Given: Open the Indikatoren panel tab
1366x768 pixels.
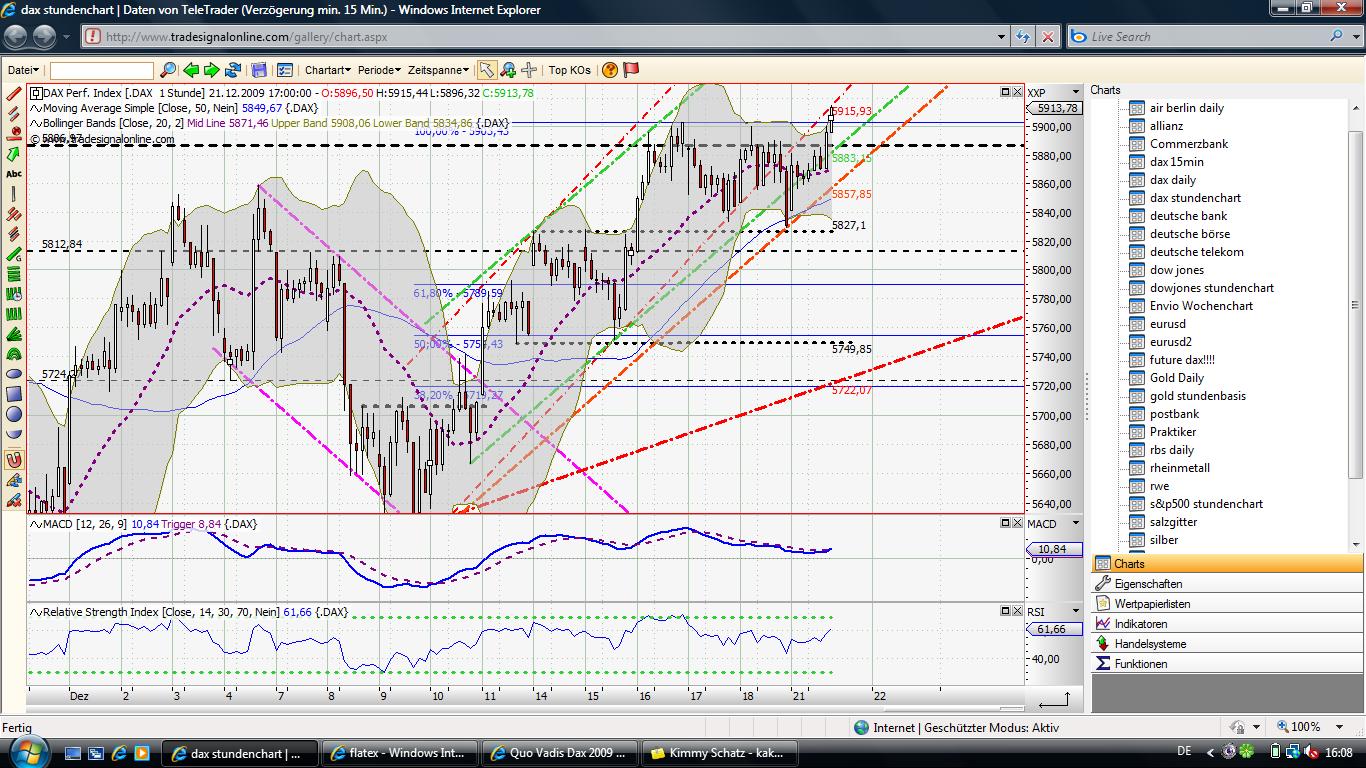Looking at the screenshot, I should click(1227, 624).
